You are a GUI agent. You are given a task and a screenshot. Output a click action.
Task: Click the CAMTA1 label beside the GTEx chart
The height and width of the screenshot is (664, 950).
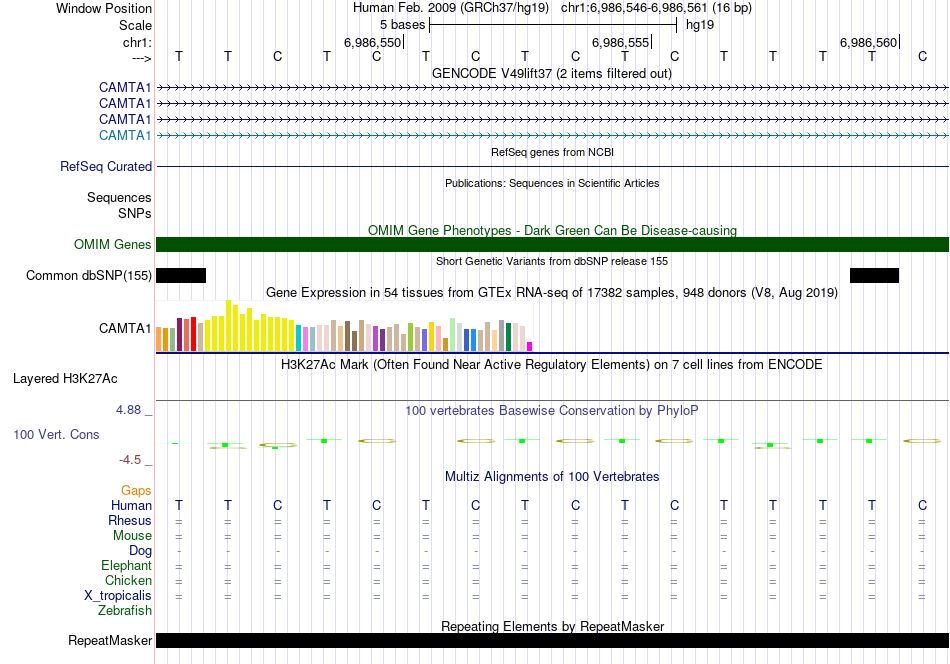click(125, 328)
